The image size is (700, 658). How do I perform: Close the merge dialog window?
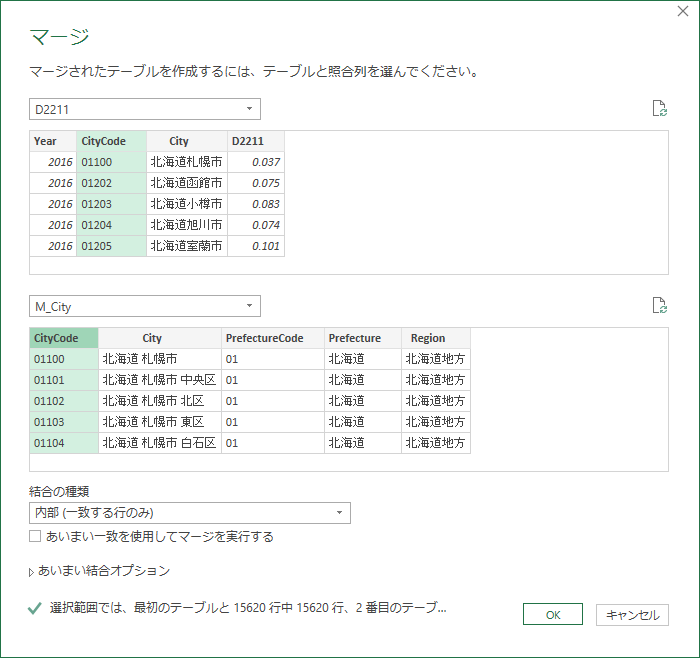682,14
